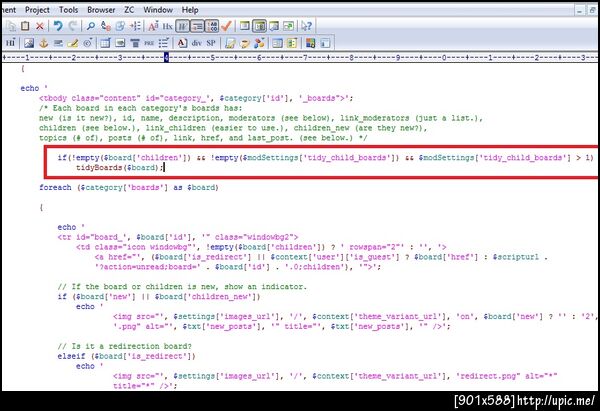Click the last HTML toolbar icon
The width and height of the screenshot is (600, 411).
(x=325, y=43)
